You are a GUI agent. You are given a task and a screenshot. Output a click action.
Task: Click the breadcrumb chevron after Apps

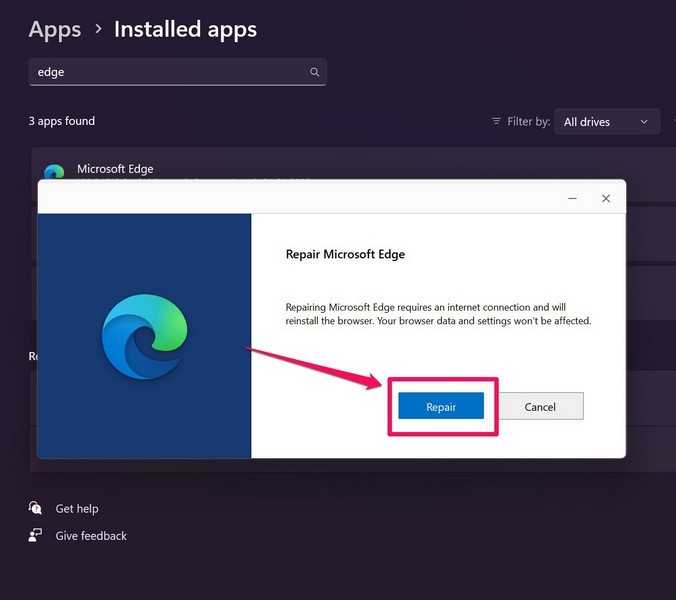[x=98, y=29]
